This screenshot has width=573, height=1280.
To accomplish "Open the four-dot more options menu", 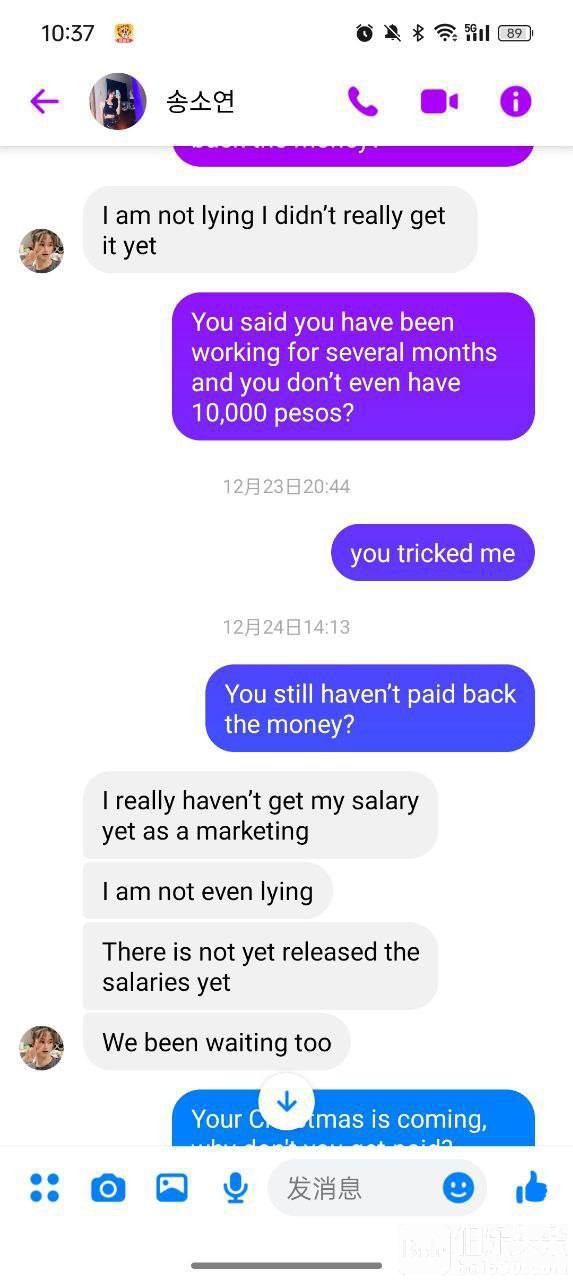I will point(45,1187).
